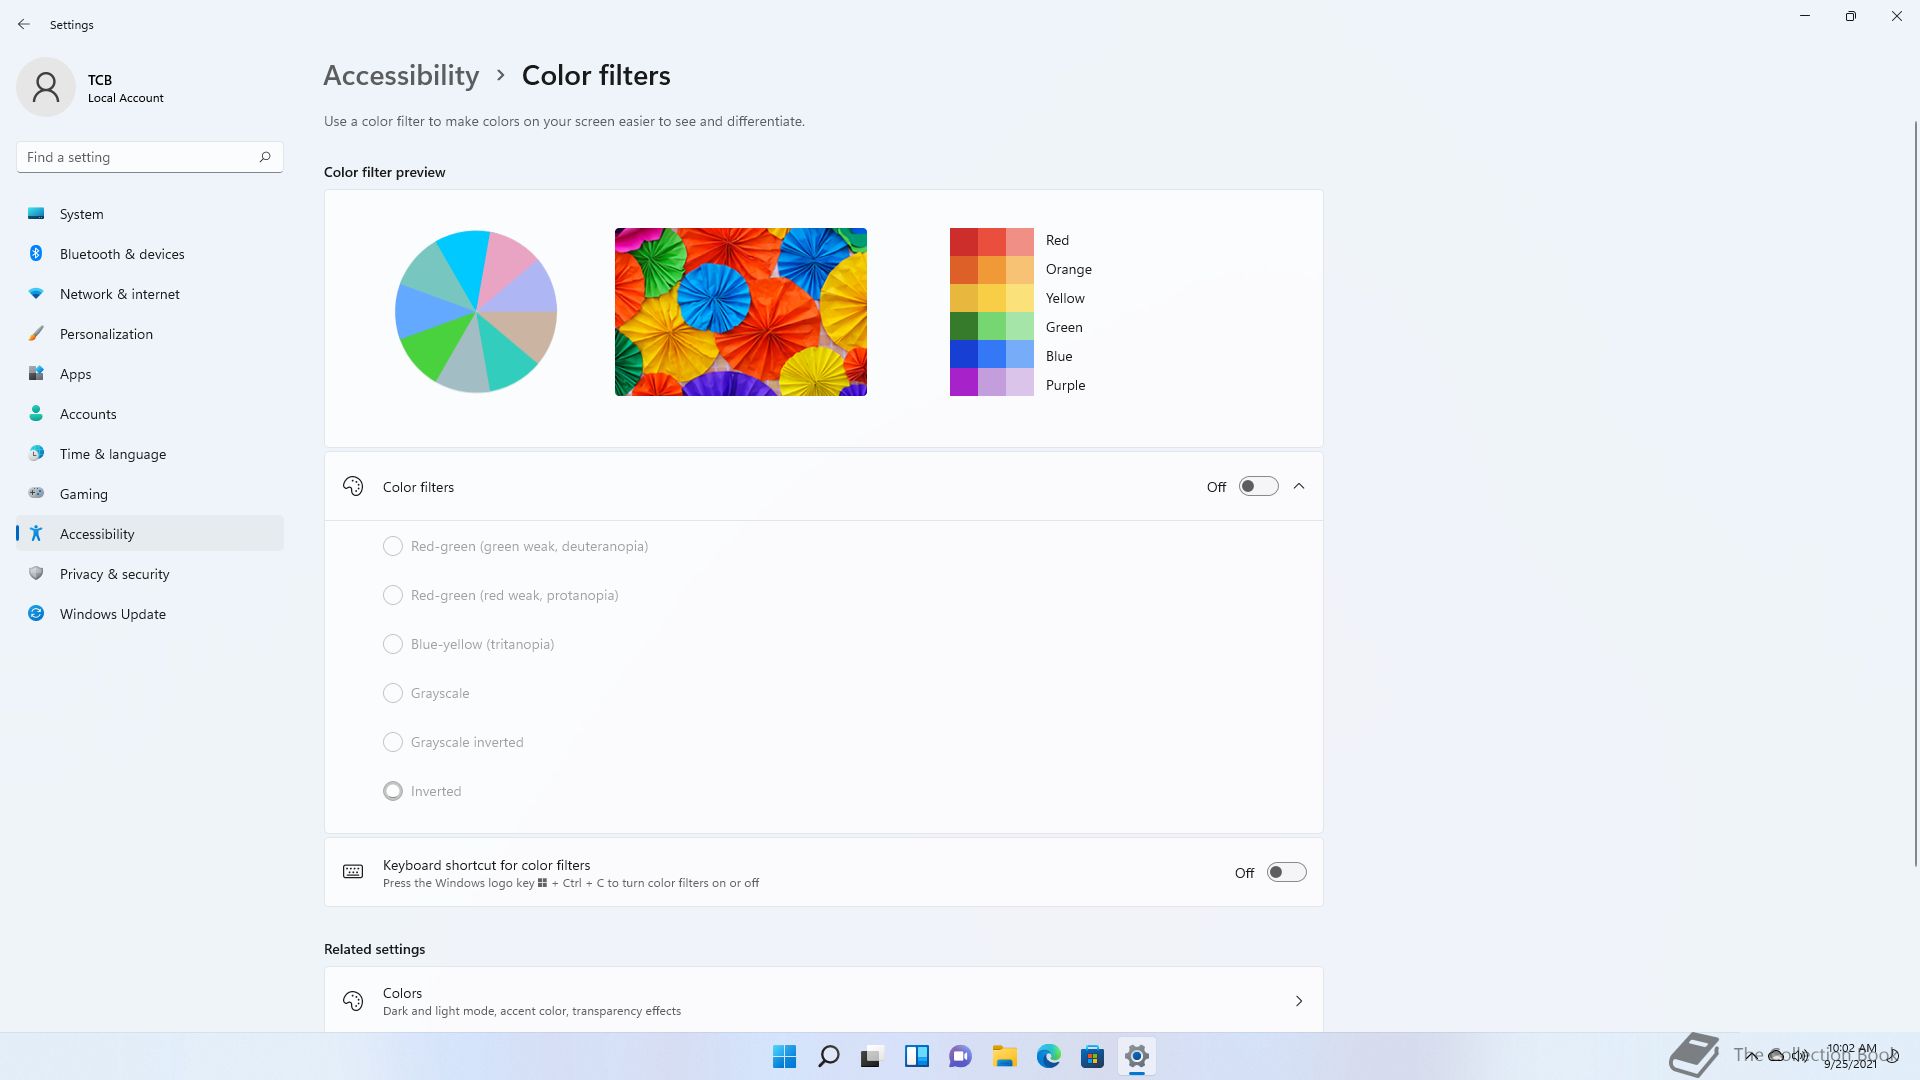Launch File Explorer from taskbar
The width and height of the screenshot is (1920, 1080).
[x=1005, y=1056]
